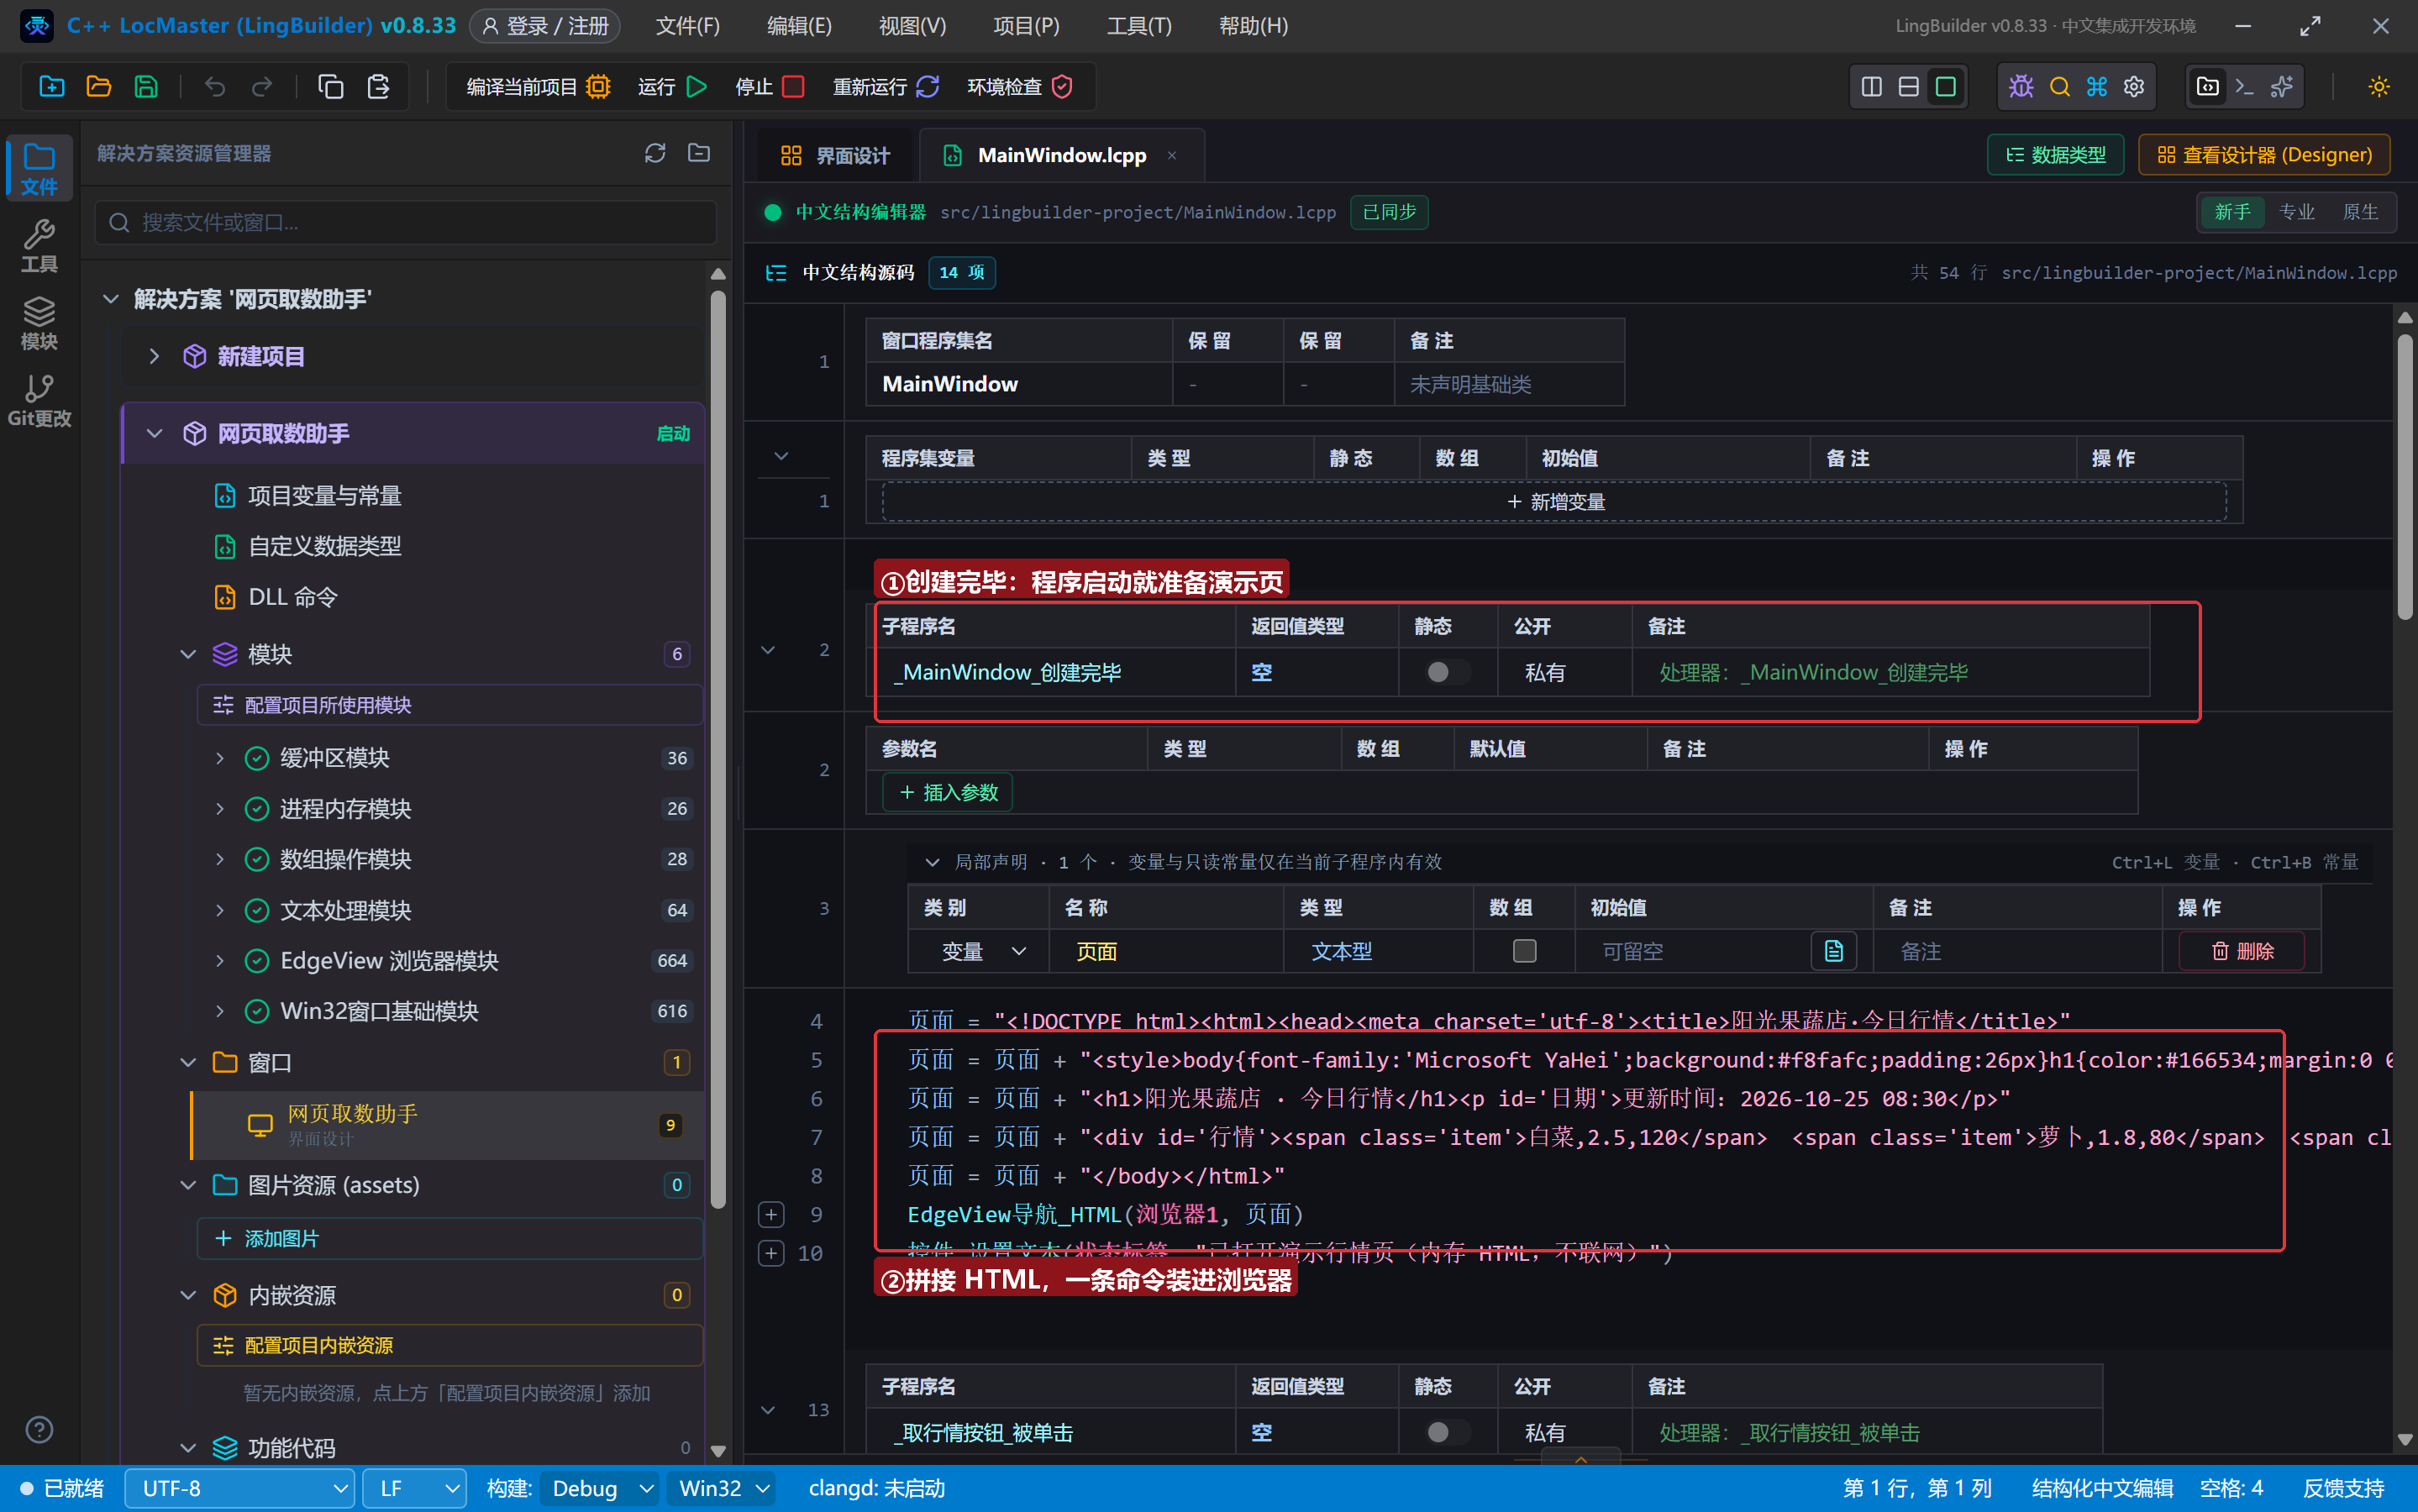Select the 新手 editor mode
Viewport: 2418px width, 1512px height.
point(2232,212)
